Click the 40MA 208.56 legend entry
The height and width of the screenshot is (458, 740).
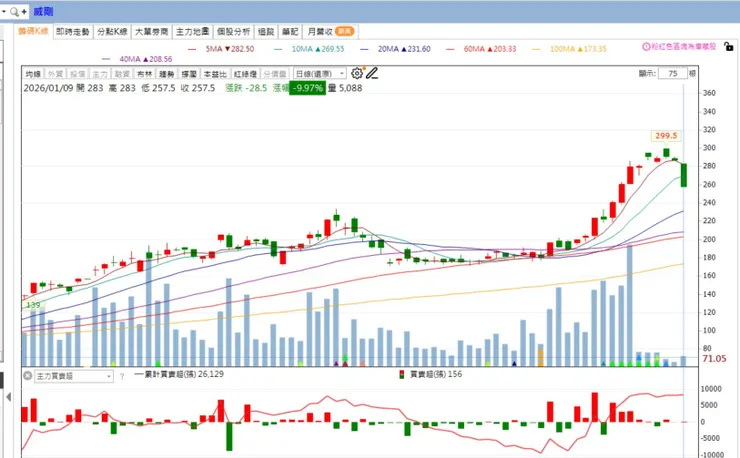coord(137,59)
